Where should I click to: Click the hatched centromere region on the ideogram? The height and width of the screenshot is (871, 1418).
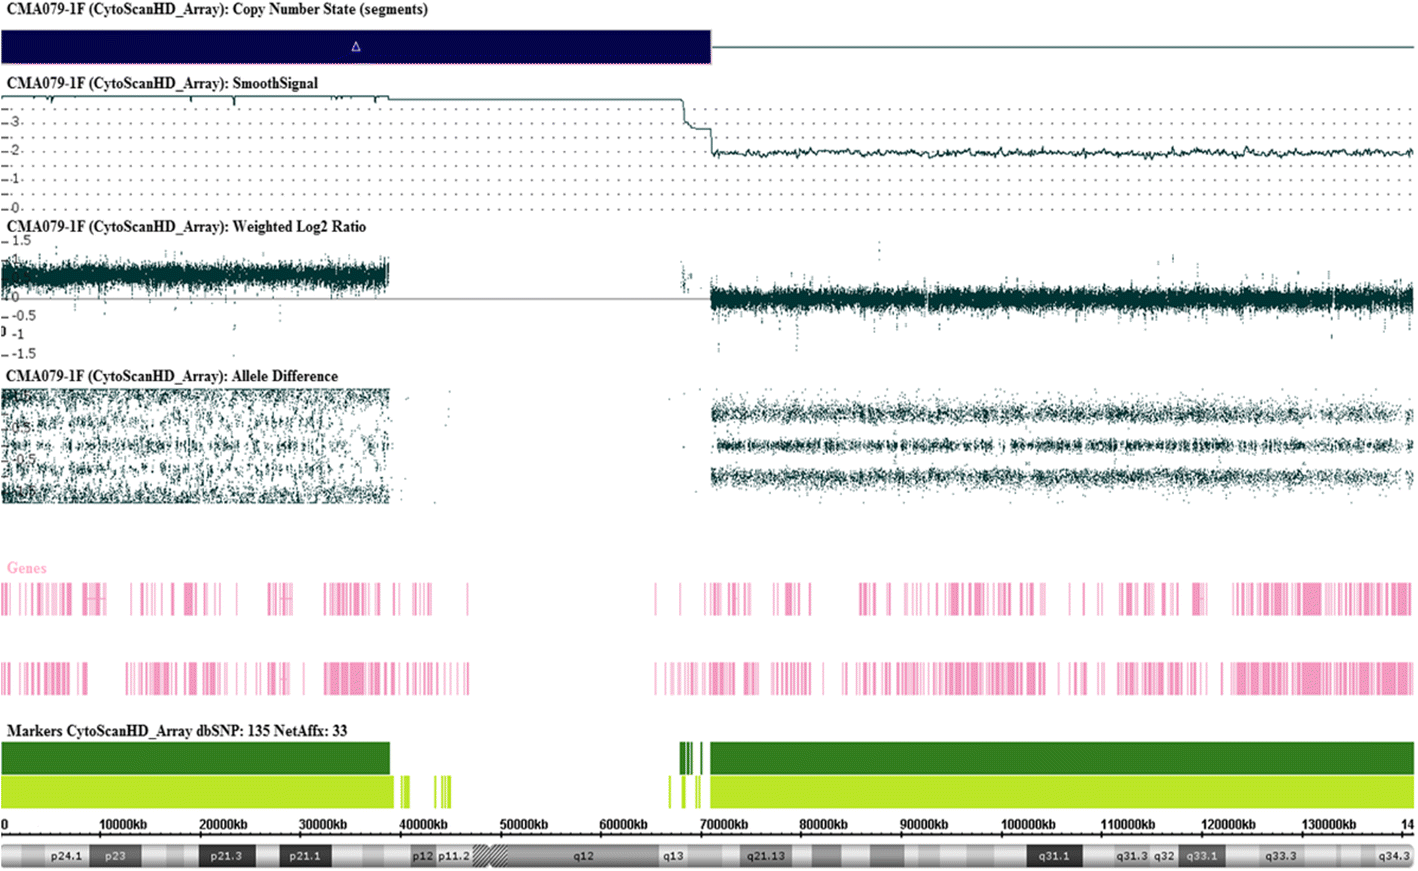click(x=490, y=856)
